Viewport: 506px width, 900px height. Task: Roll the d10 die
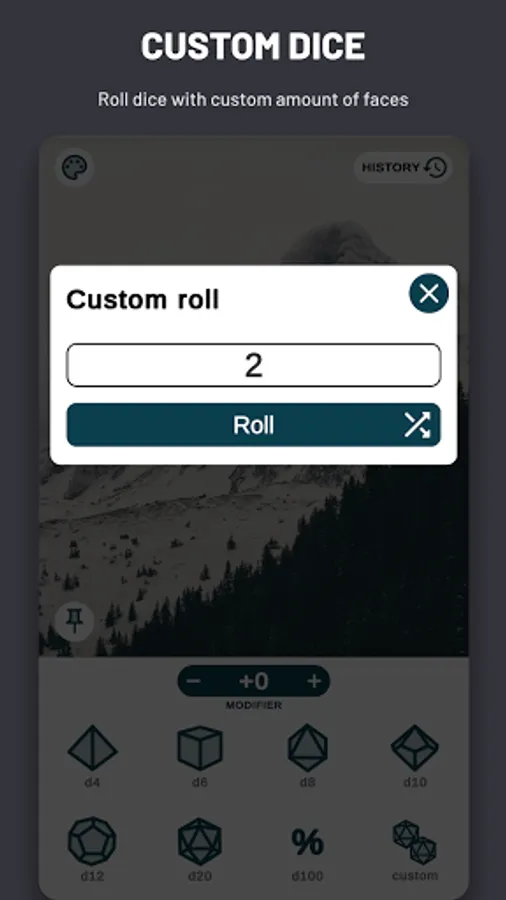(415, 757)
